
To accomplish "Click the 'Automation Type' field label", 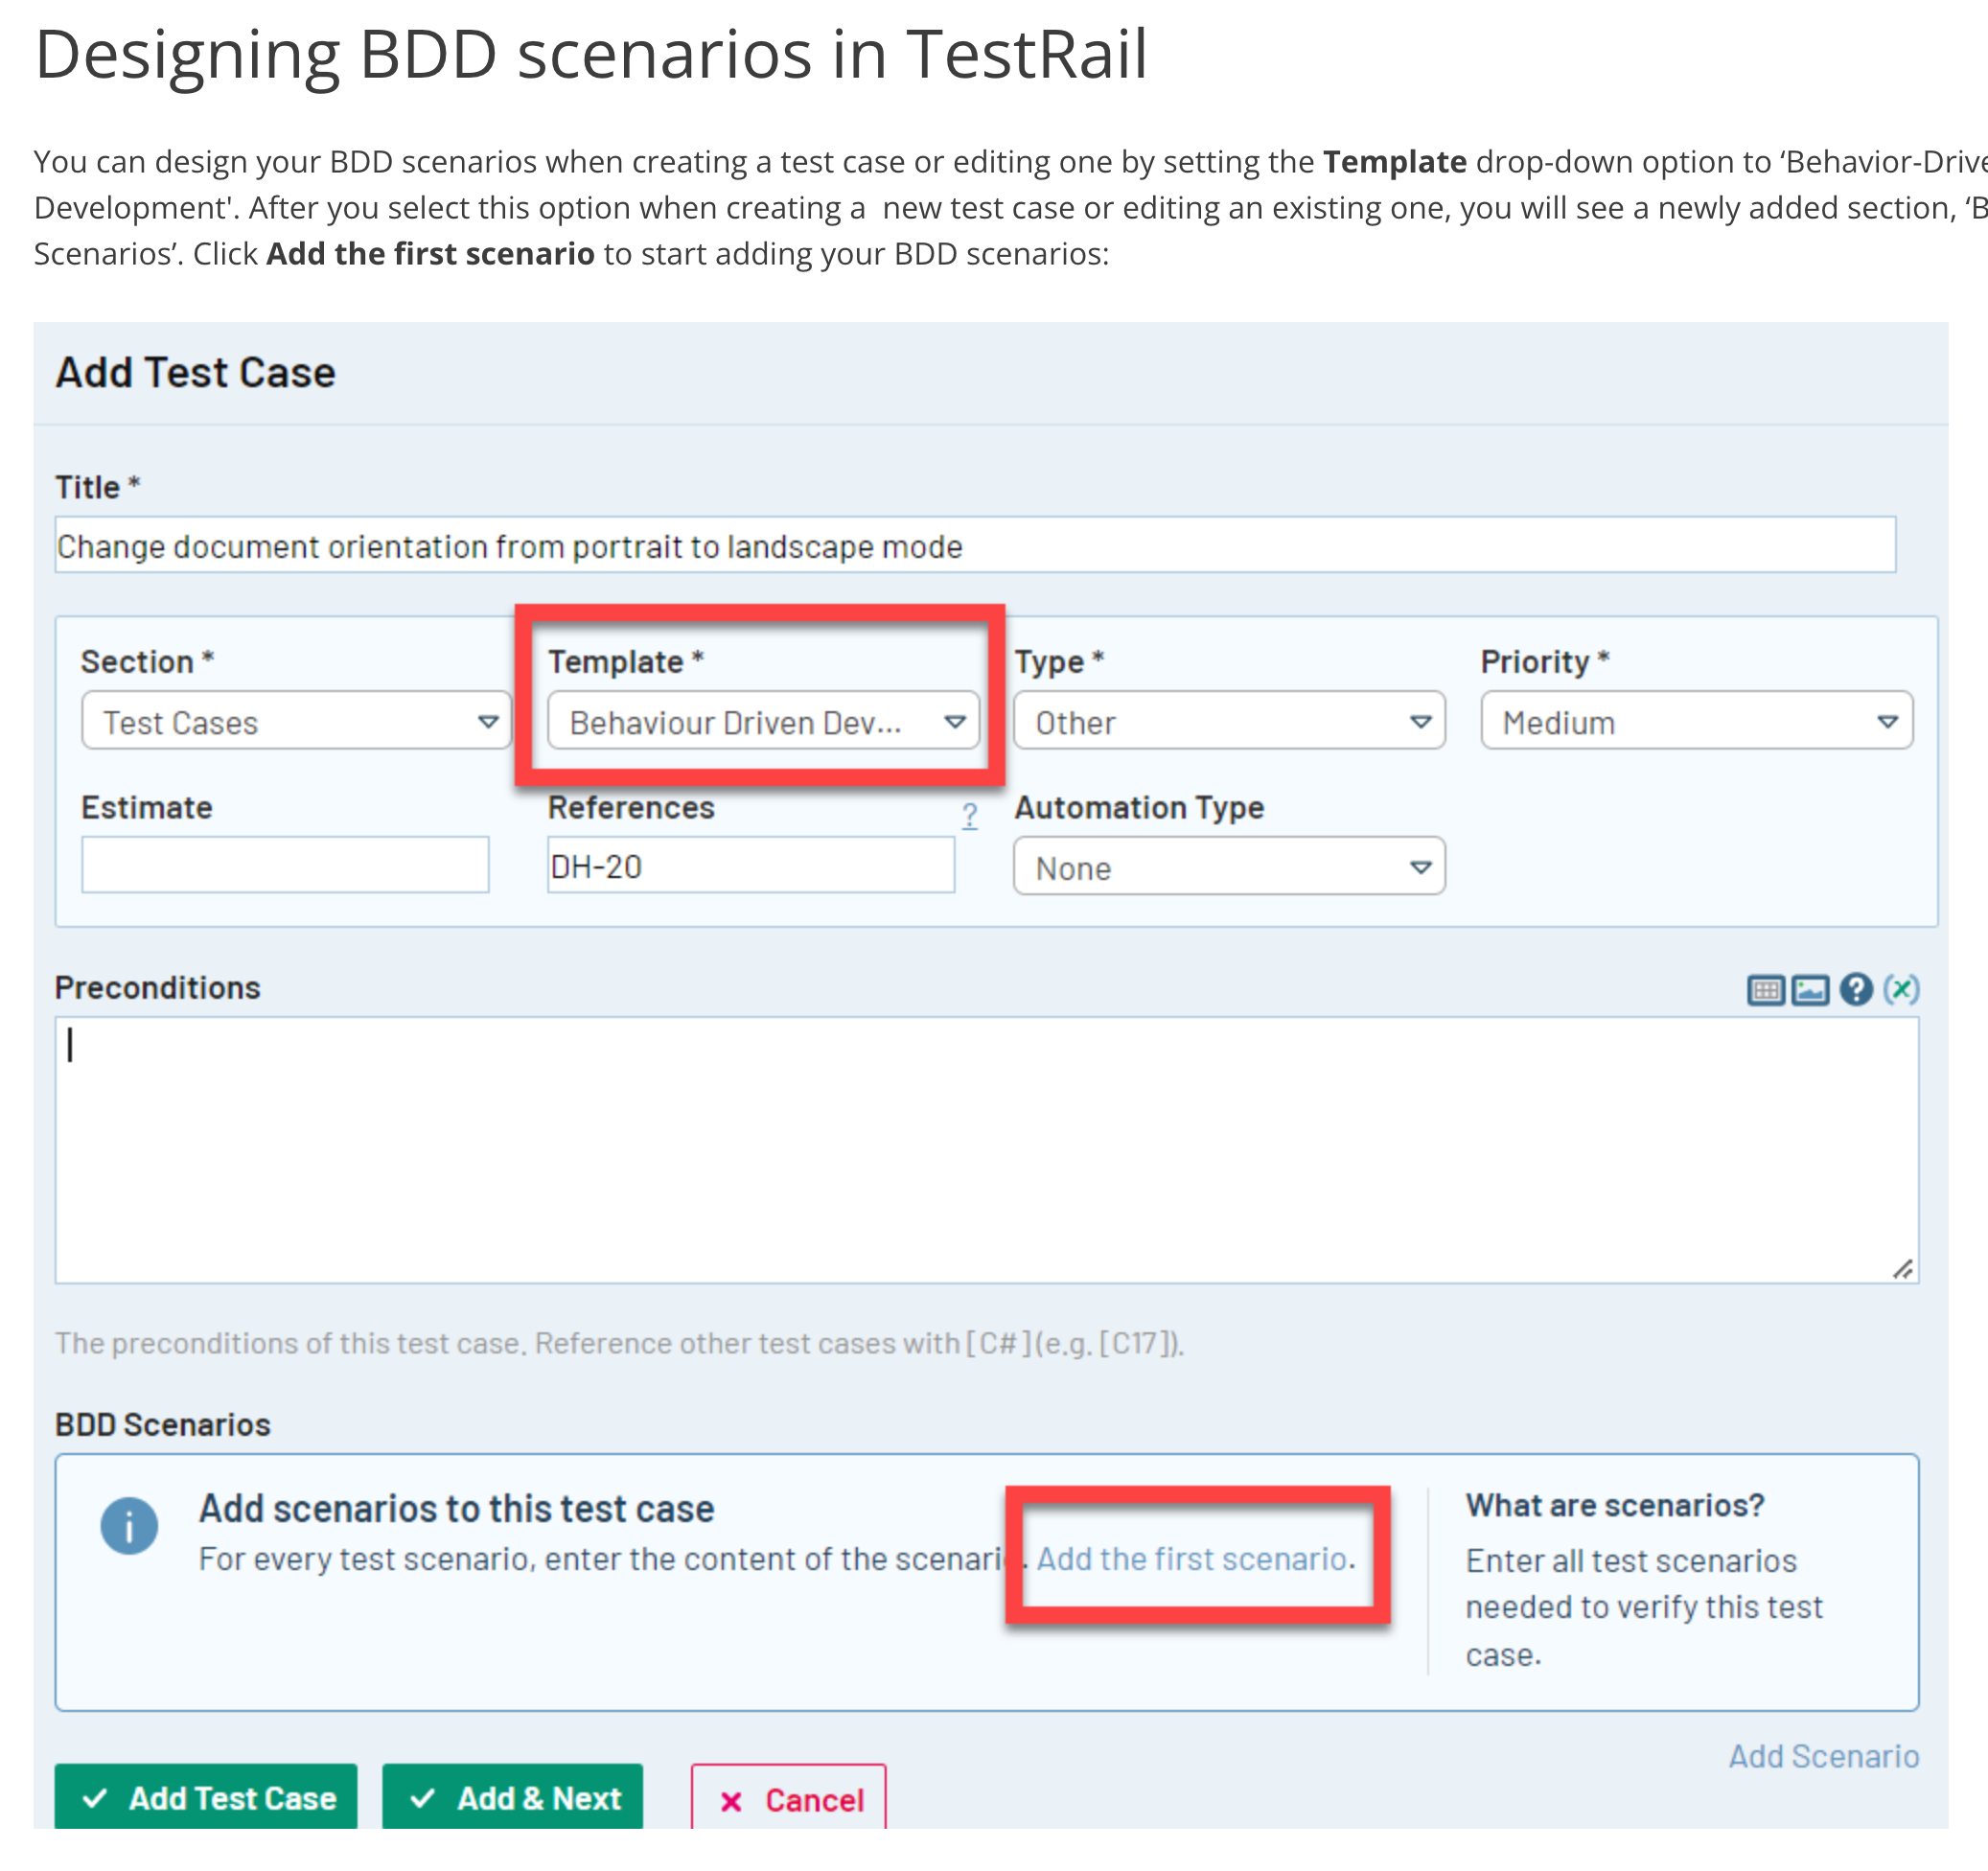I will [x=1139, y=807].
